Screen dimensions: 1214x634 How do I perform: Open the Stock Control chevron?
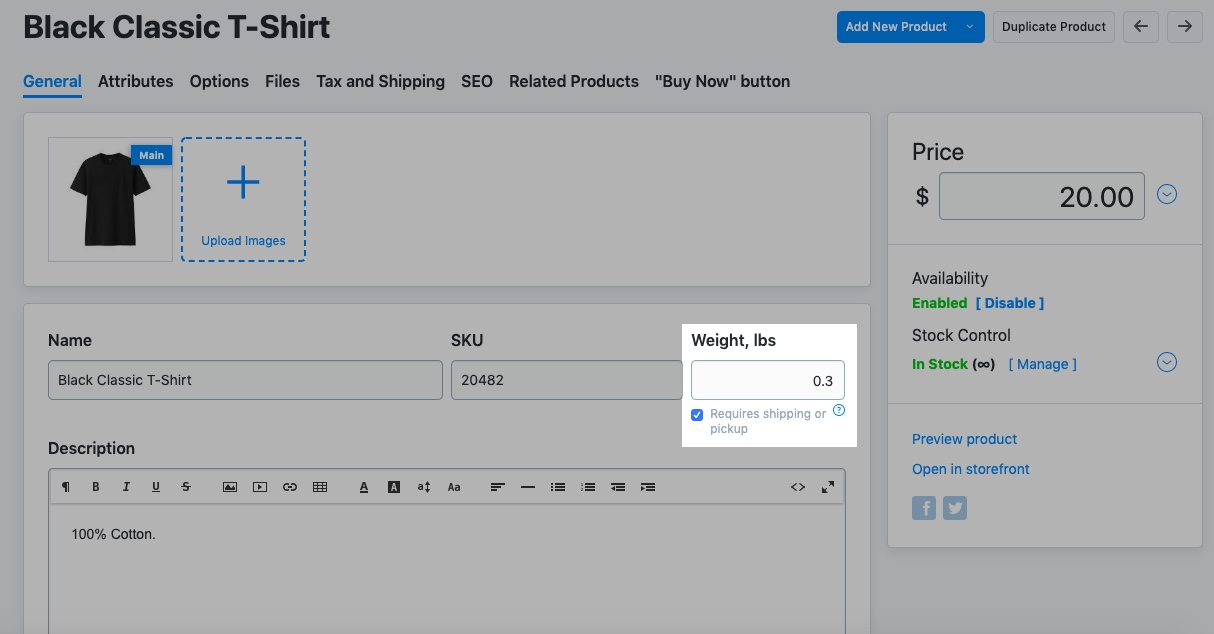pos(1167,362)
